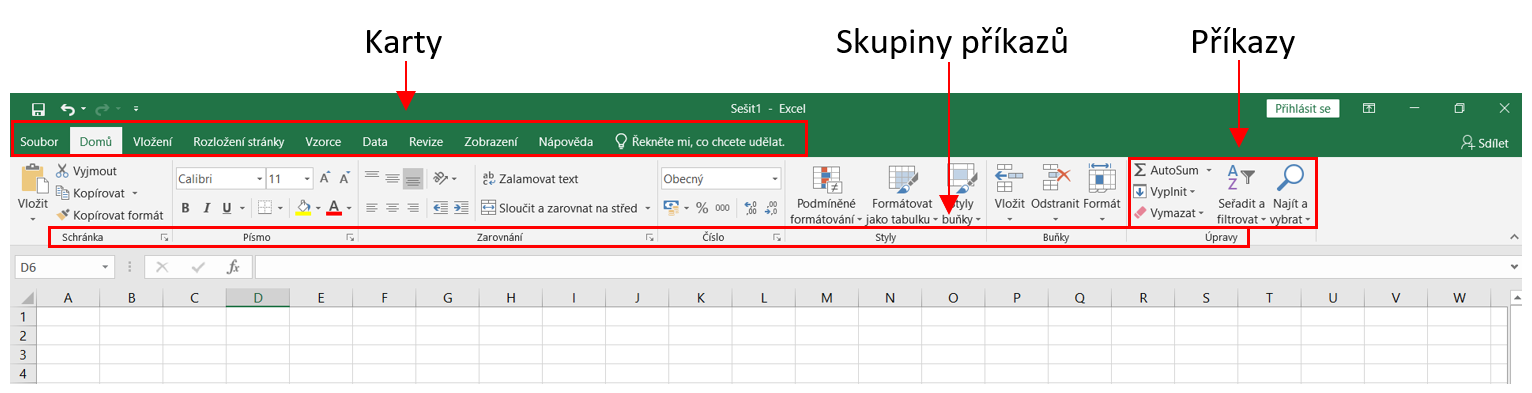The height and width of the screenshot is (393, 1532).
Task: Click the Řekněte mi, co chcete udělat box
Action: point(699,142)
